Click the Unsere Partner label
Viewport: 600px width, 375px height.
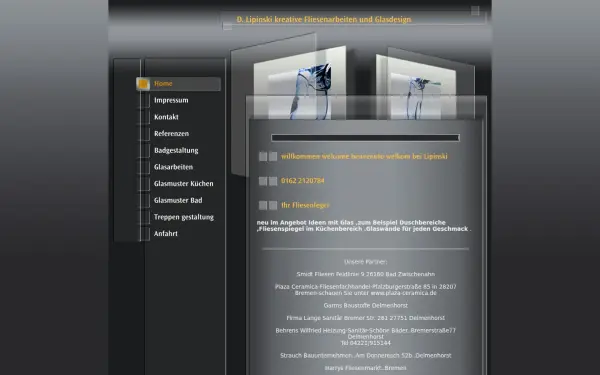[x=365, y=262]
